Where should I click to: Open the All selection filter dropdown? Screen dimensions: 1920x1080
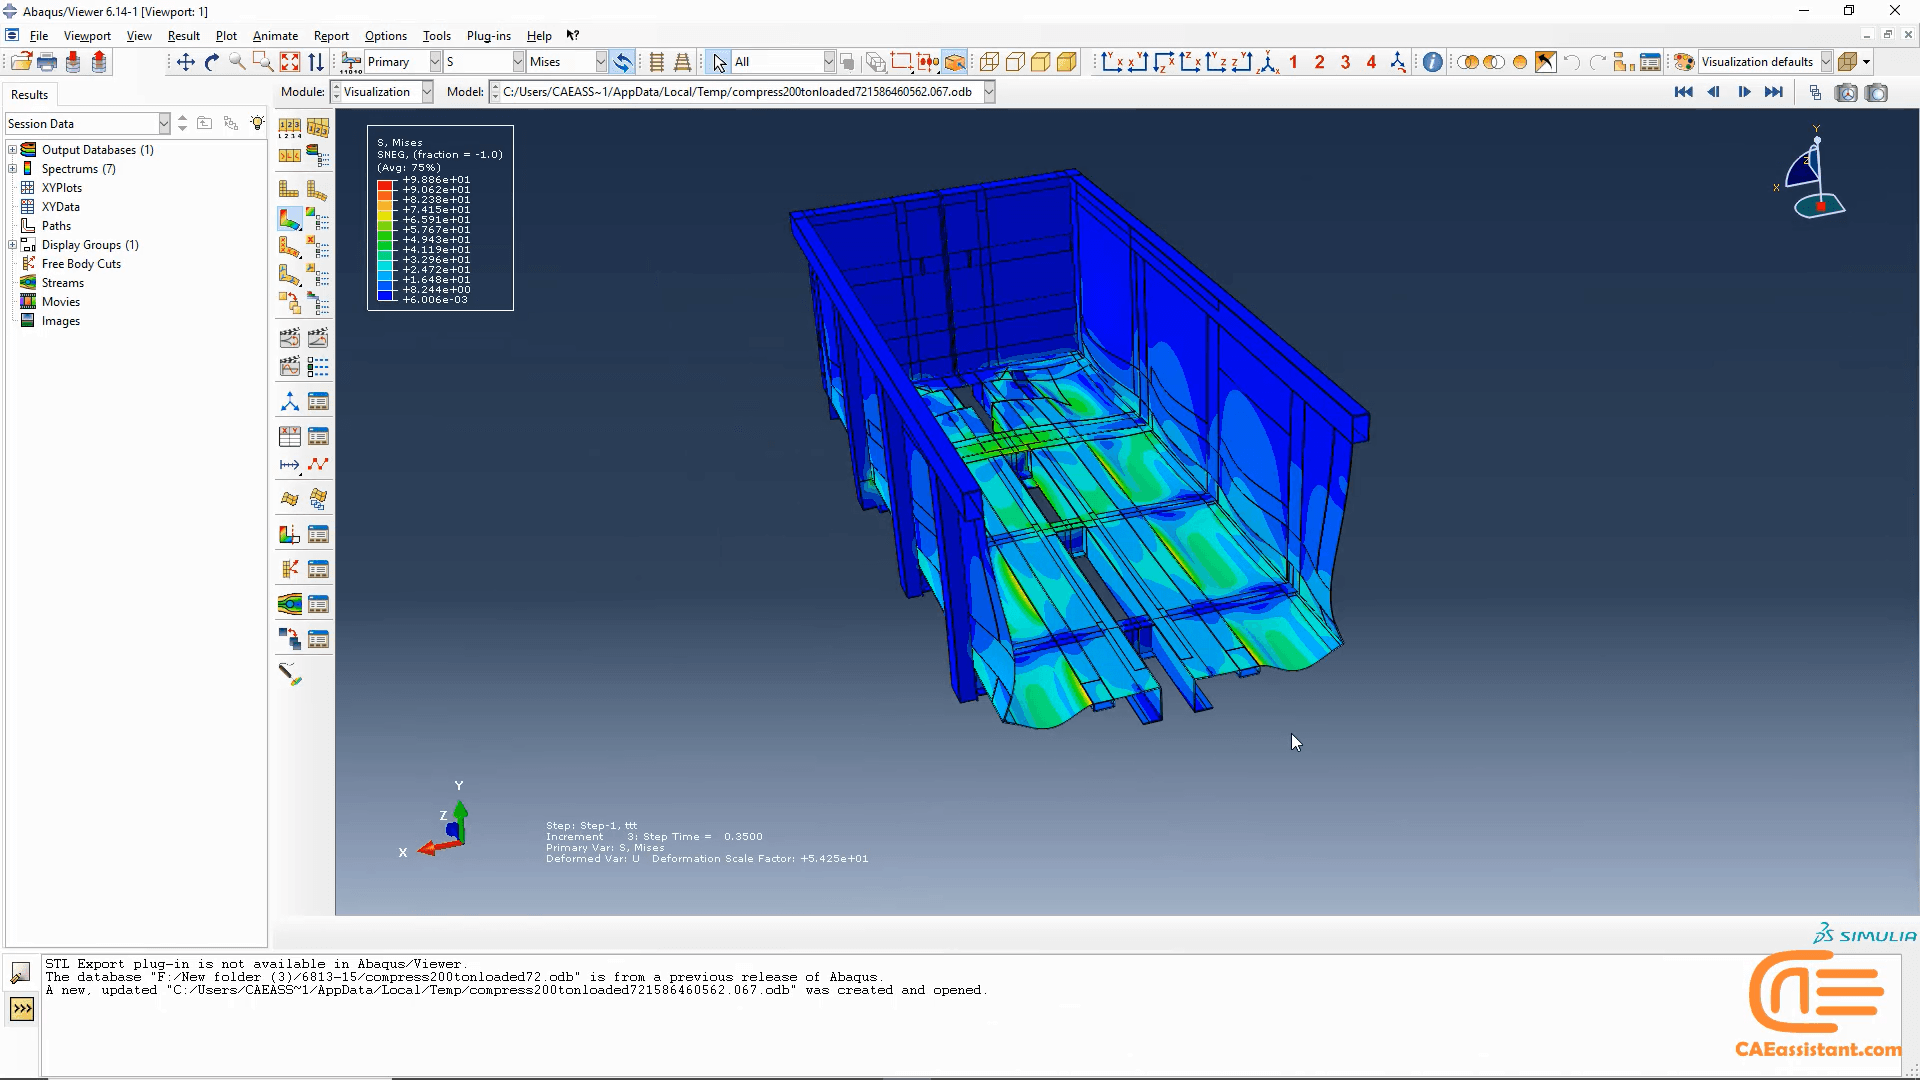pyautogui.click(x=829, y=62)
